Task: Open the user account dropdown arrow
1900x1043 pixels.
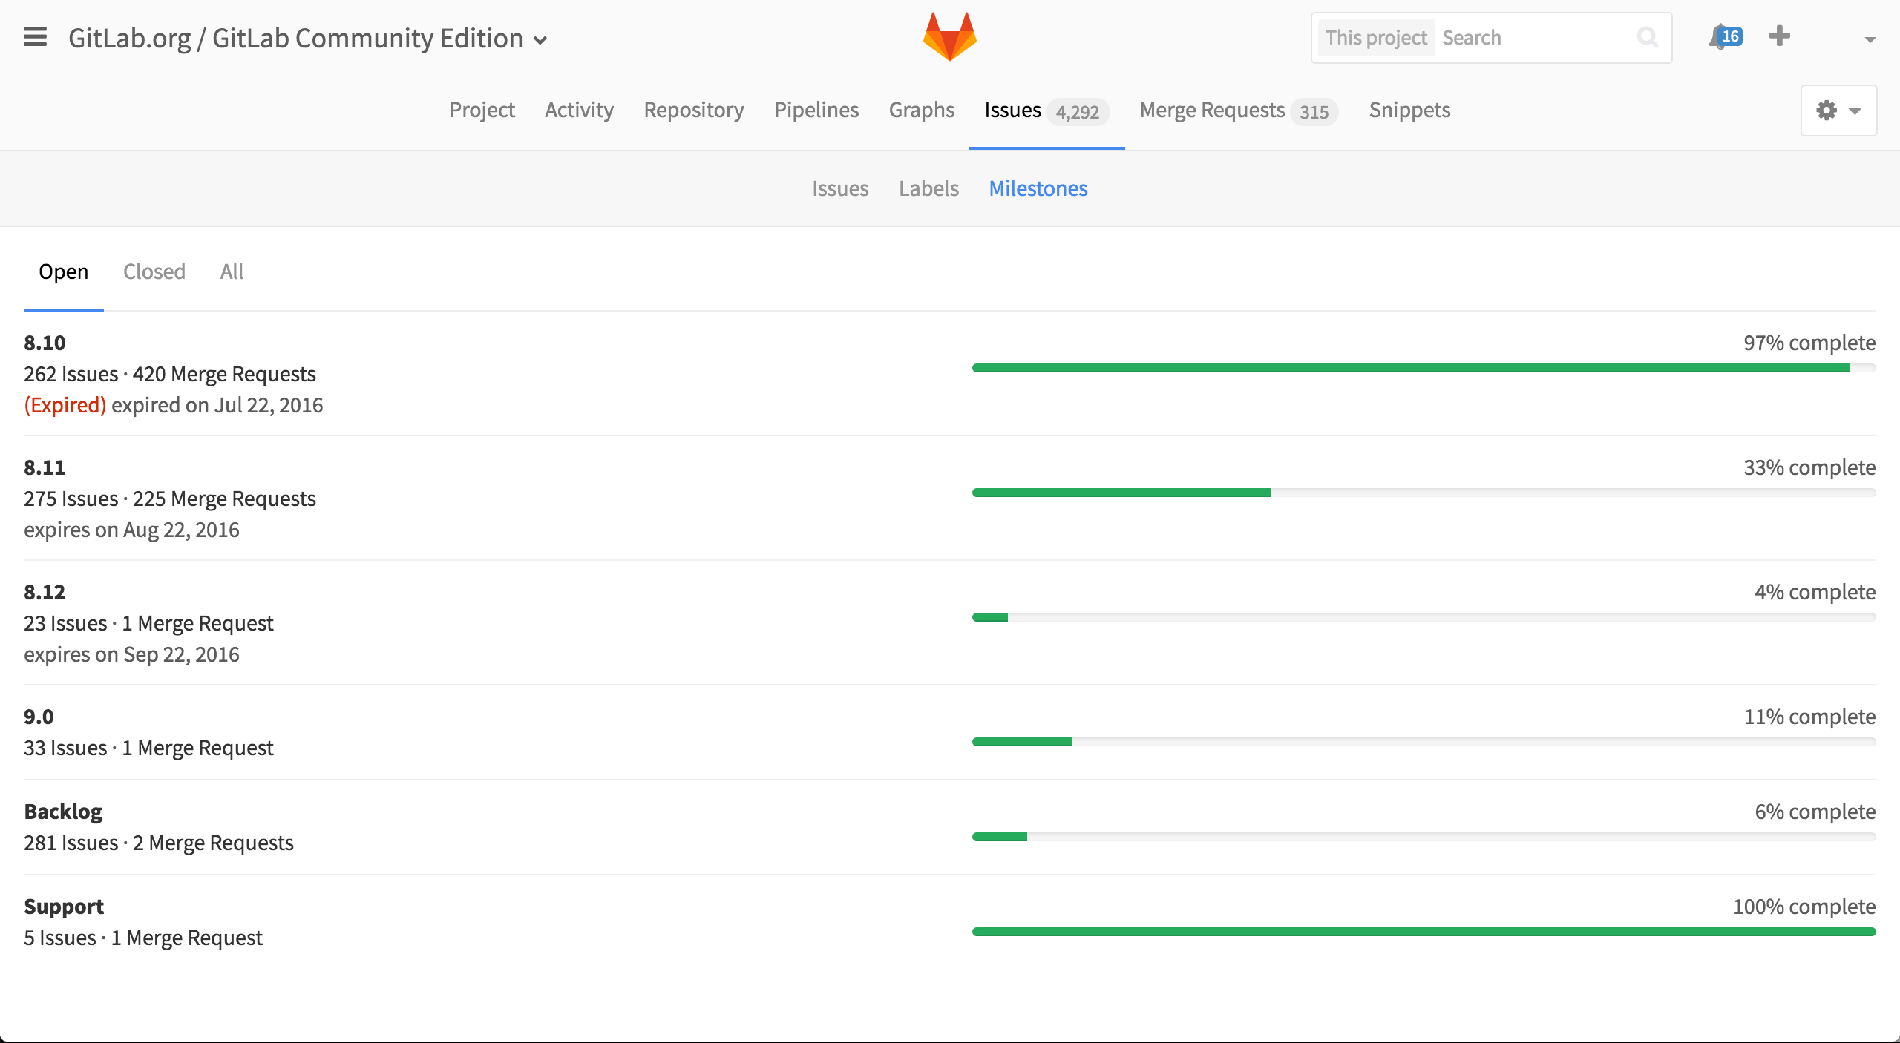Action: 1869,39
